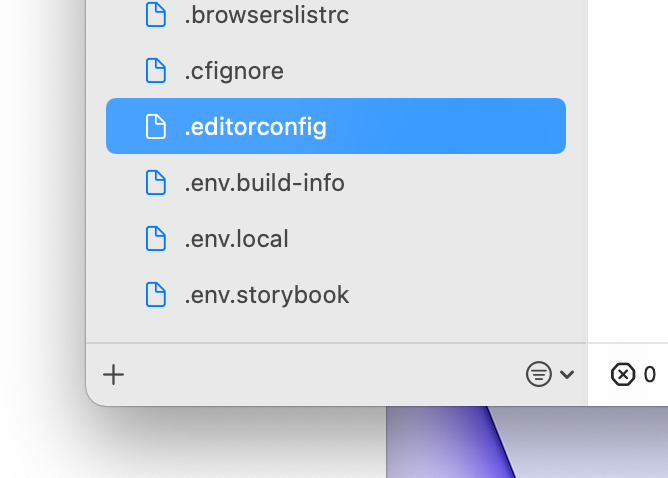Open the .env.storybook file

tap(266, 295)
